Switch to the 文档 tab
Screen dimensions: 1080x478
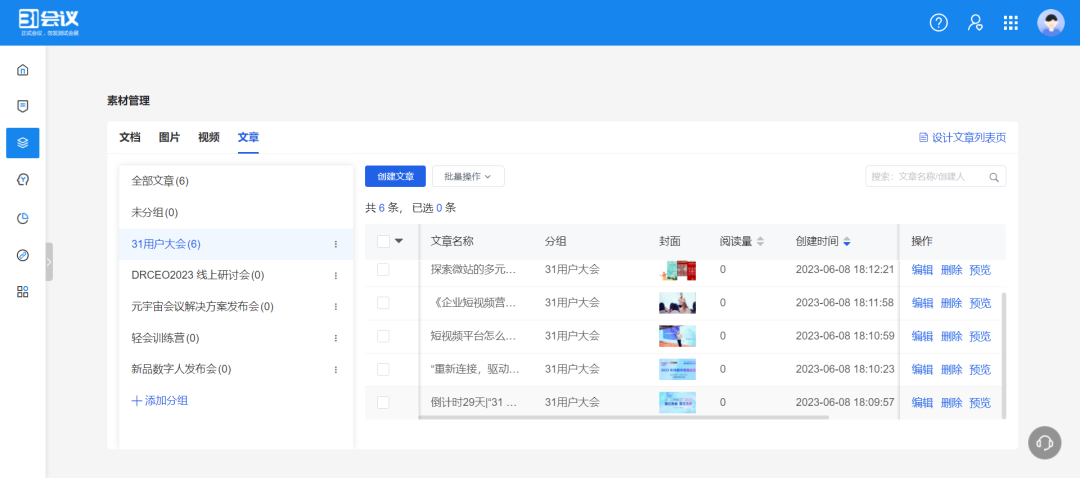(129, 137)
